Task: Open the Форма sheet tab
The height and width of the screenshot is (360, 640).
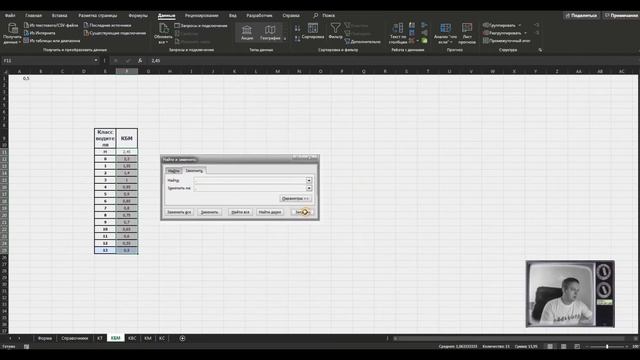Action: tap(44, 338)
